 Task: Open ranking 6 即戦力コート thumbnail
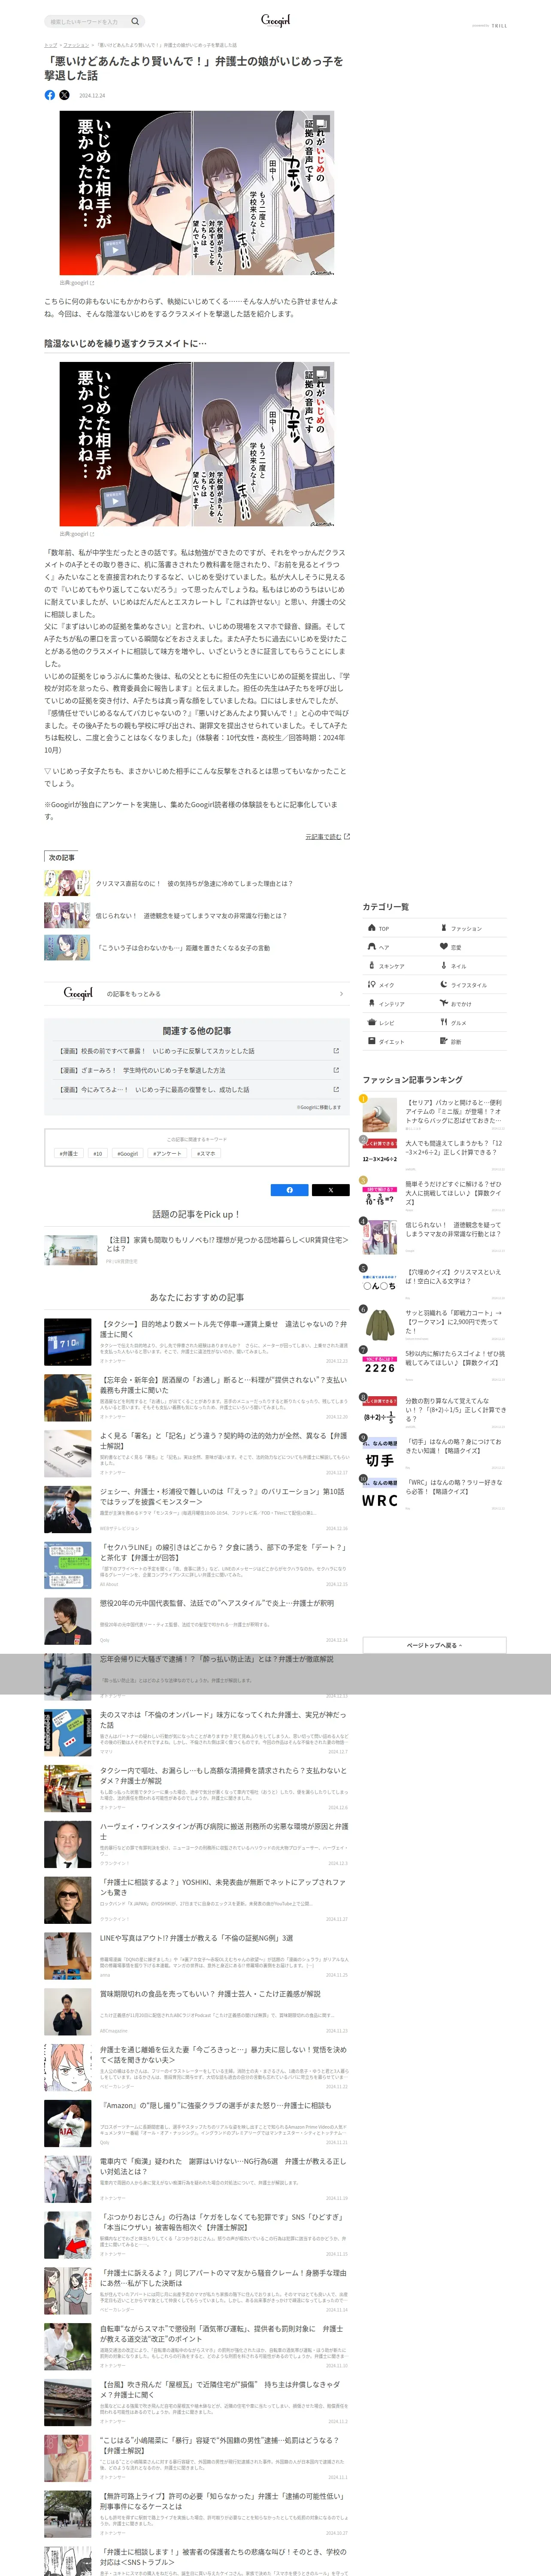point(380,1325)
